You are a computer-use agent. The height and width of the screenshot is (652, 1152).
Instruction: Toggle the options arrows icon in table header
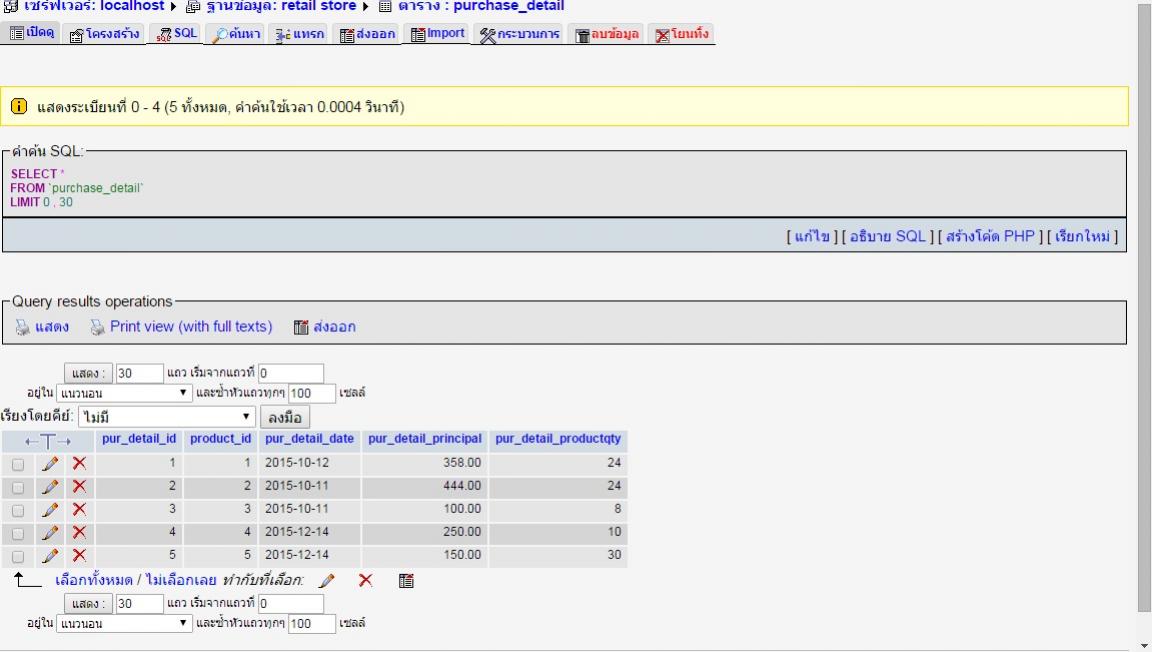coord(48,441)
